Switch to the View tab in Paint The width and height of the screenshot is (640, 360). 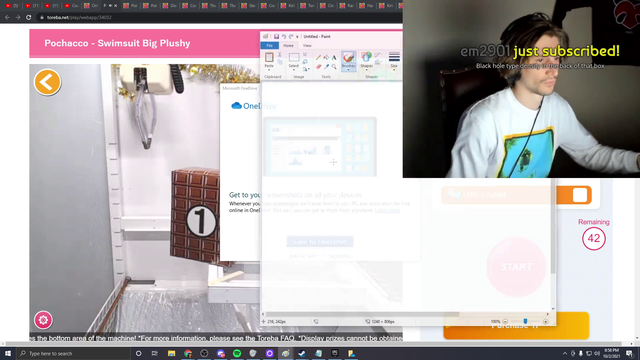pyautogui.click(x=307, y=45)
